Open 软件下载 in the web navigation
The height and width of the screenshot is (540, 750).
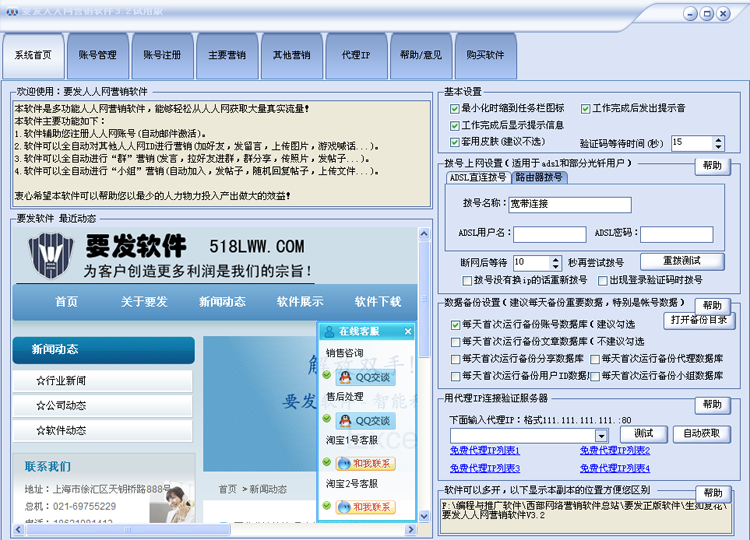(x=378, y=302)
